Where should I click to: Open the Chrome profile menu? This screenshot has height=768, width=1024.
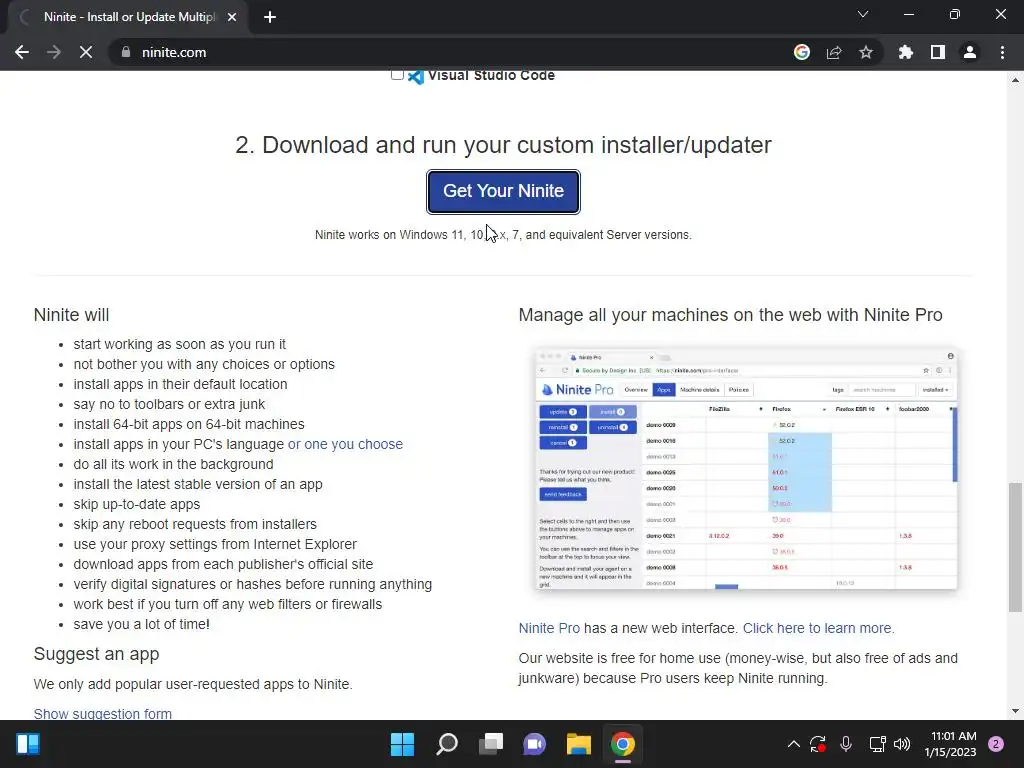point(970,52)
